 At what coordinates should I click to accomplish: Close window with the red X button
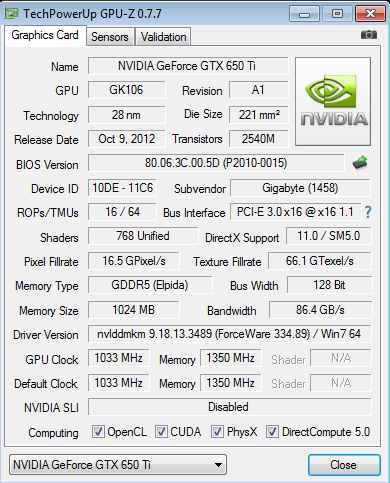370,14
